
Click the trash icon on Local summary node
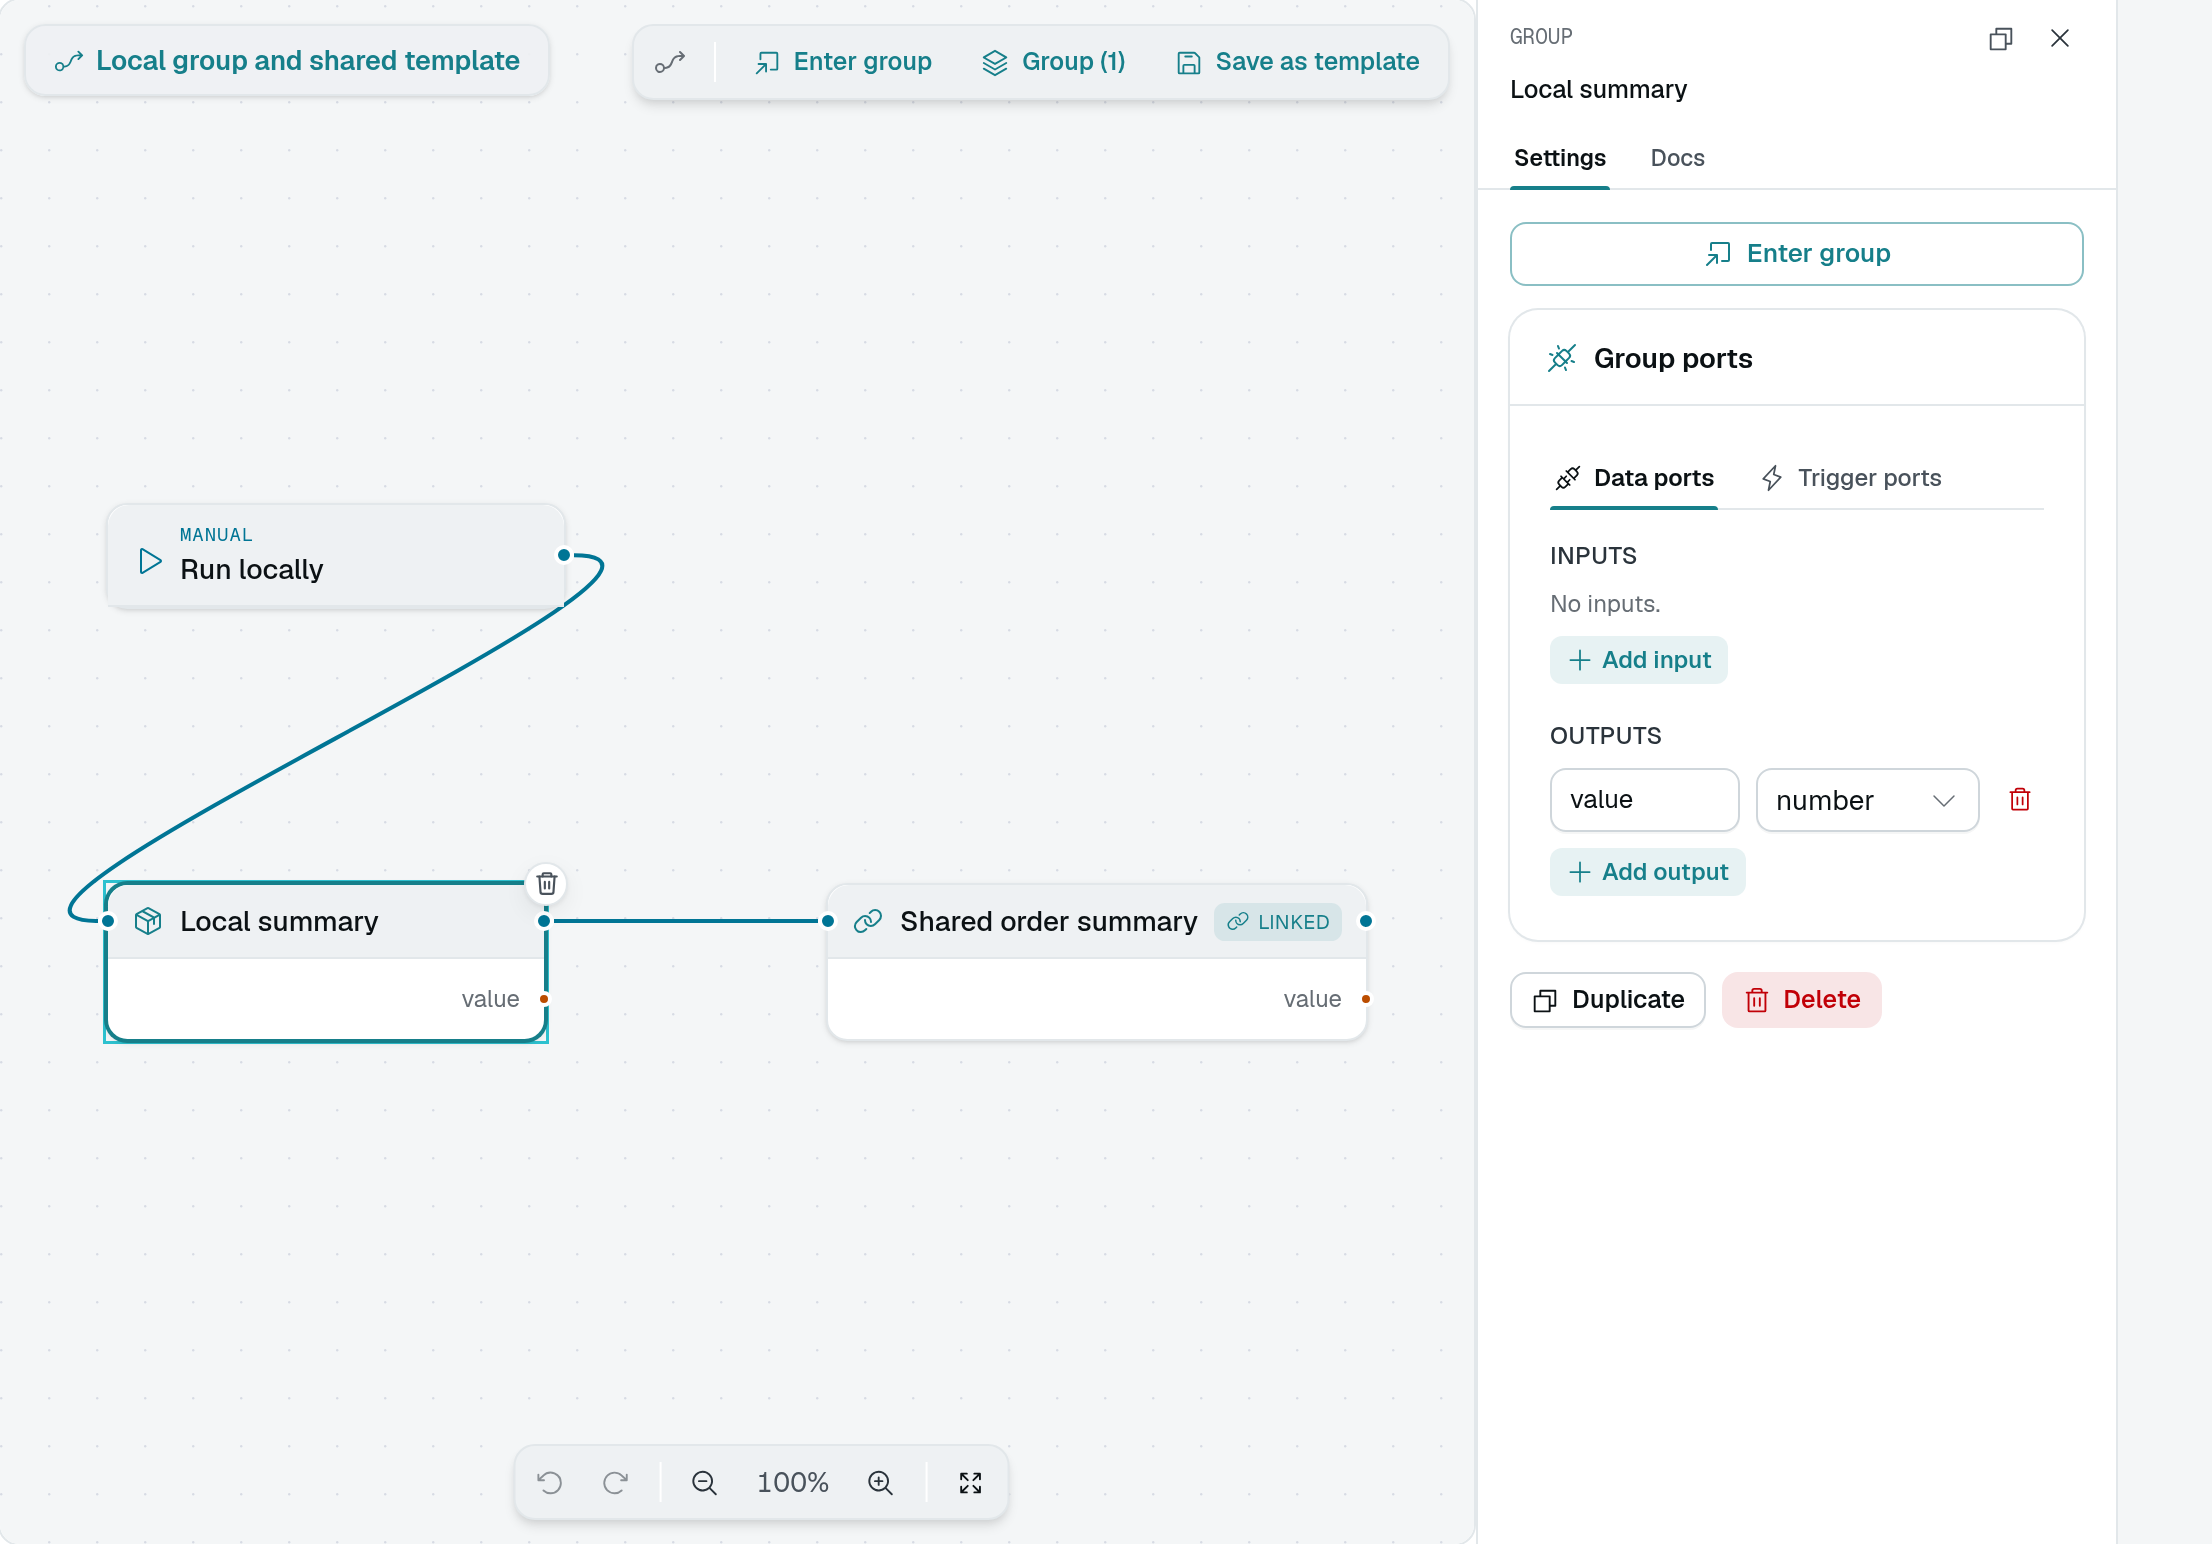click(x=547, y=884)
